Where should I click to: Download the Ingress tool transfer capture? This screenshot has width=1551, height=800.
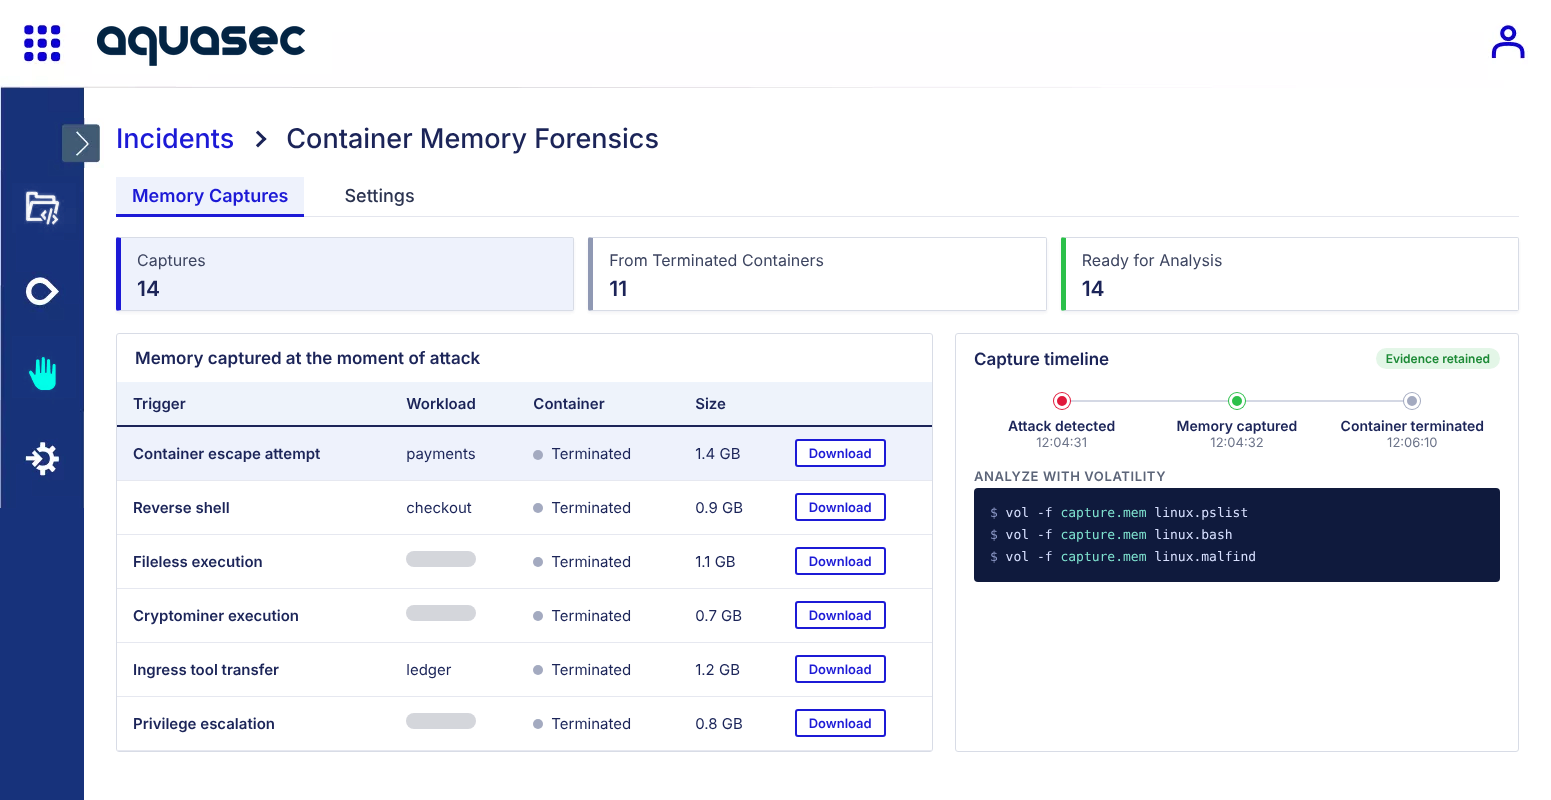tap(840, 669)
